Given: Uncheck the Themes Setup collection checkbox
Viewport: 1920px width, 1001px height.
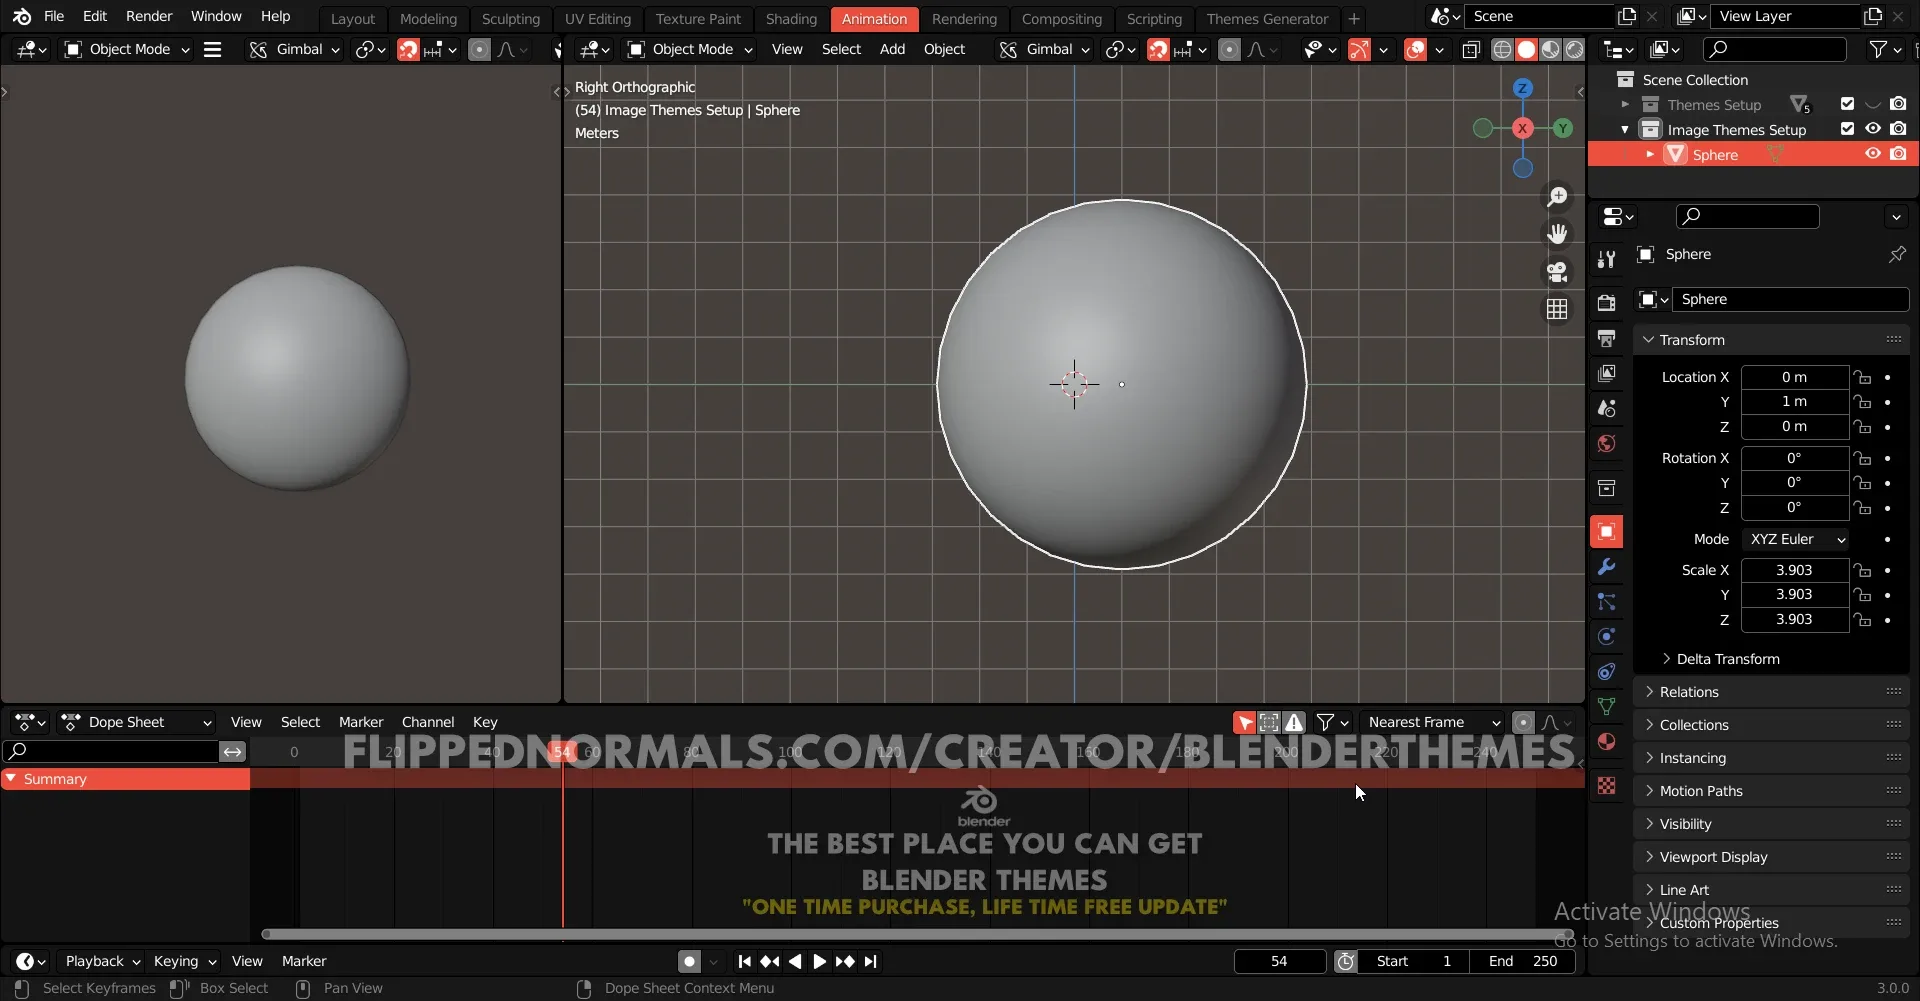Looking at the screenshot, I should (1846, 104).
